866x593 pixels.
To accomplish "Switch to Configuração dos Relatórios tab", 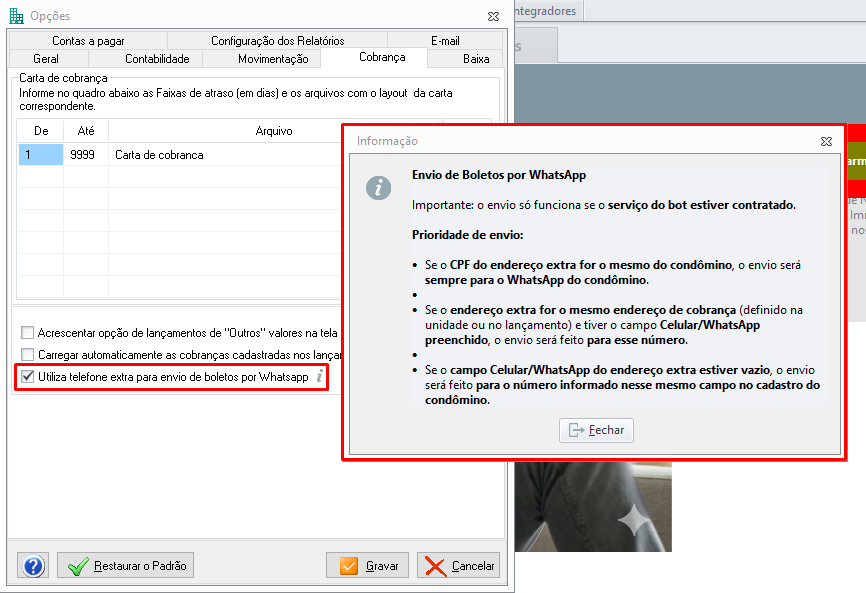I will (x=277, y=41).
